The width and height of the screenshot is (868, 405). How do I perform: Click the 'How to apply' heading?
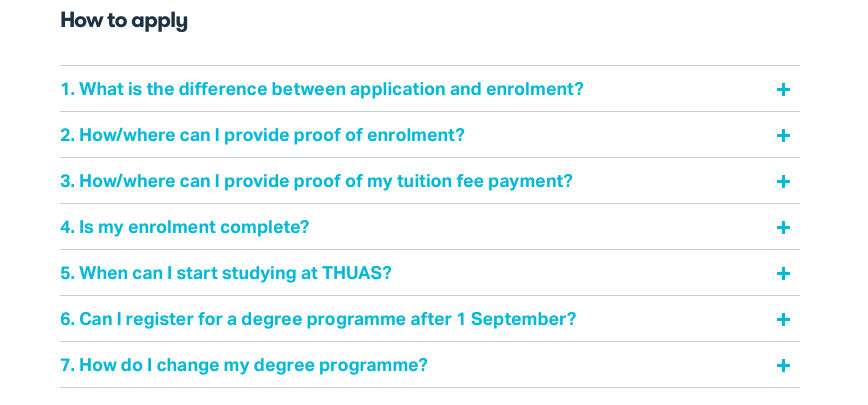(x=124, y=20)
